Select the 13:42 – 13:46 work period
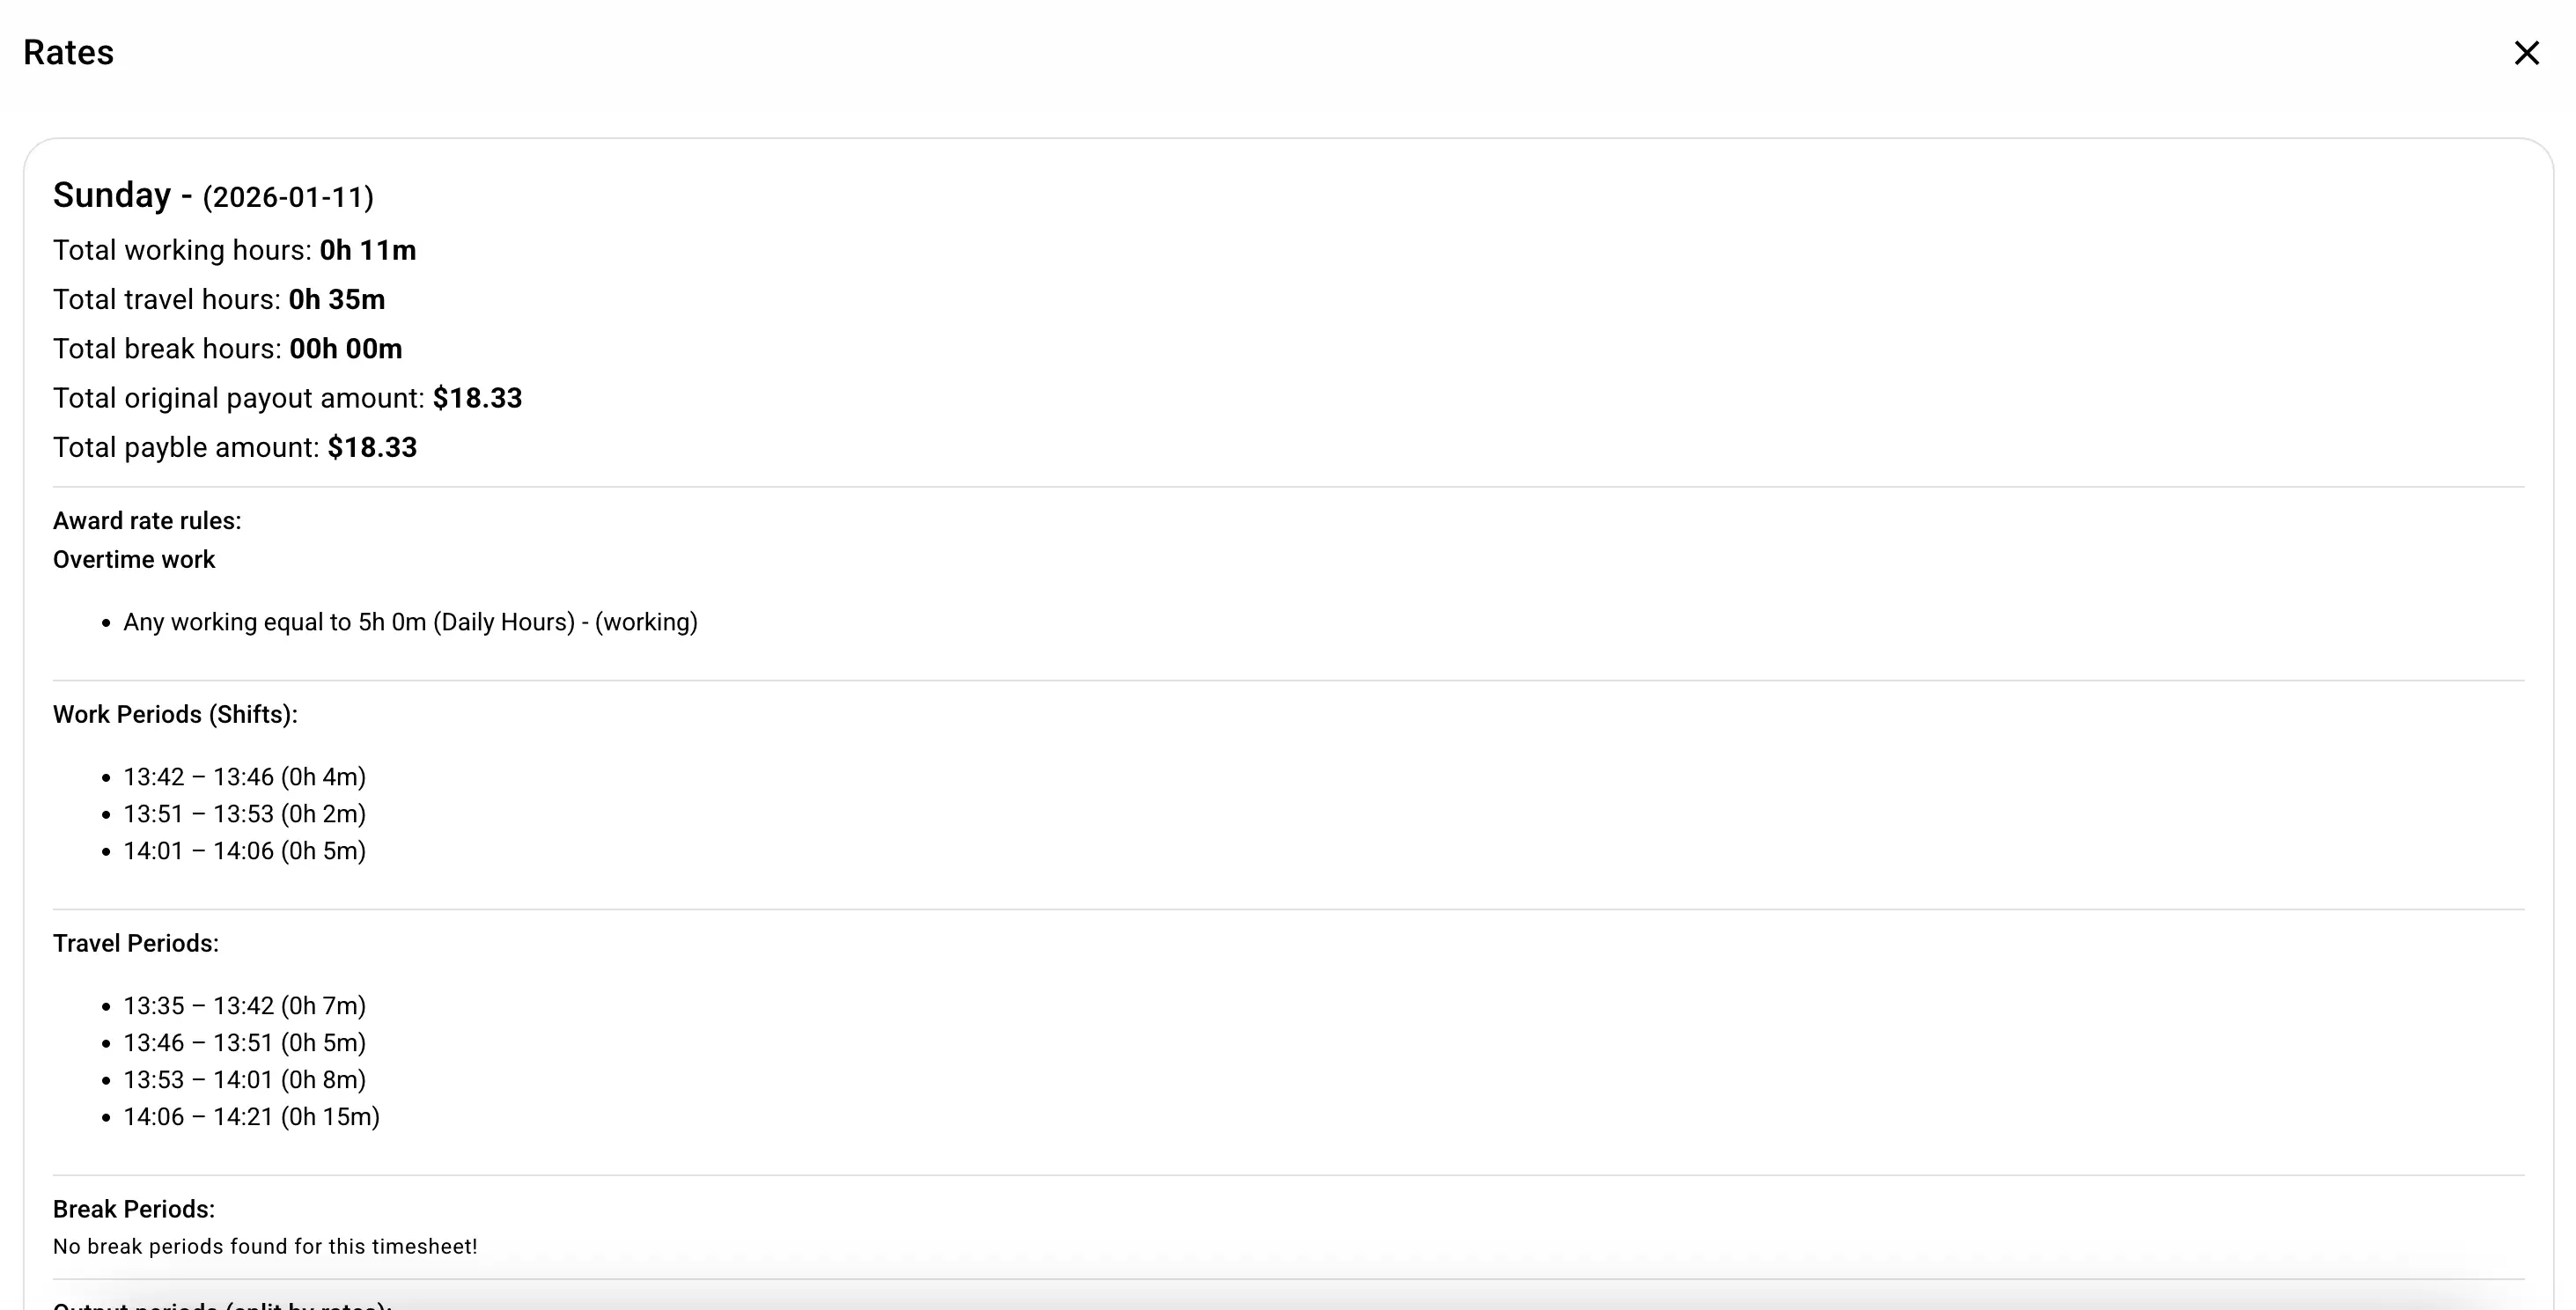 click(244, 777)
